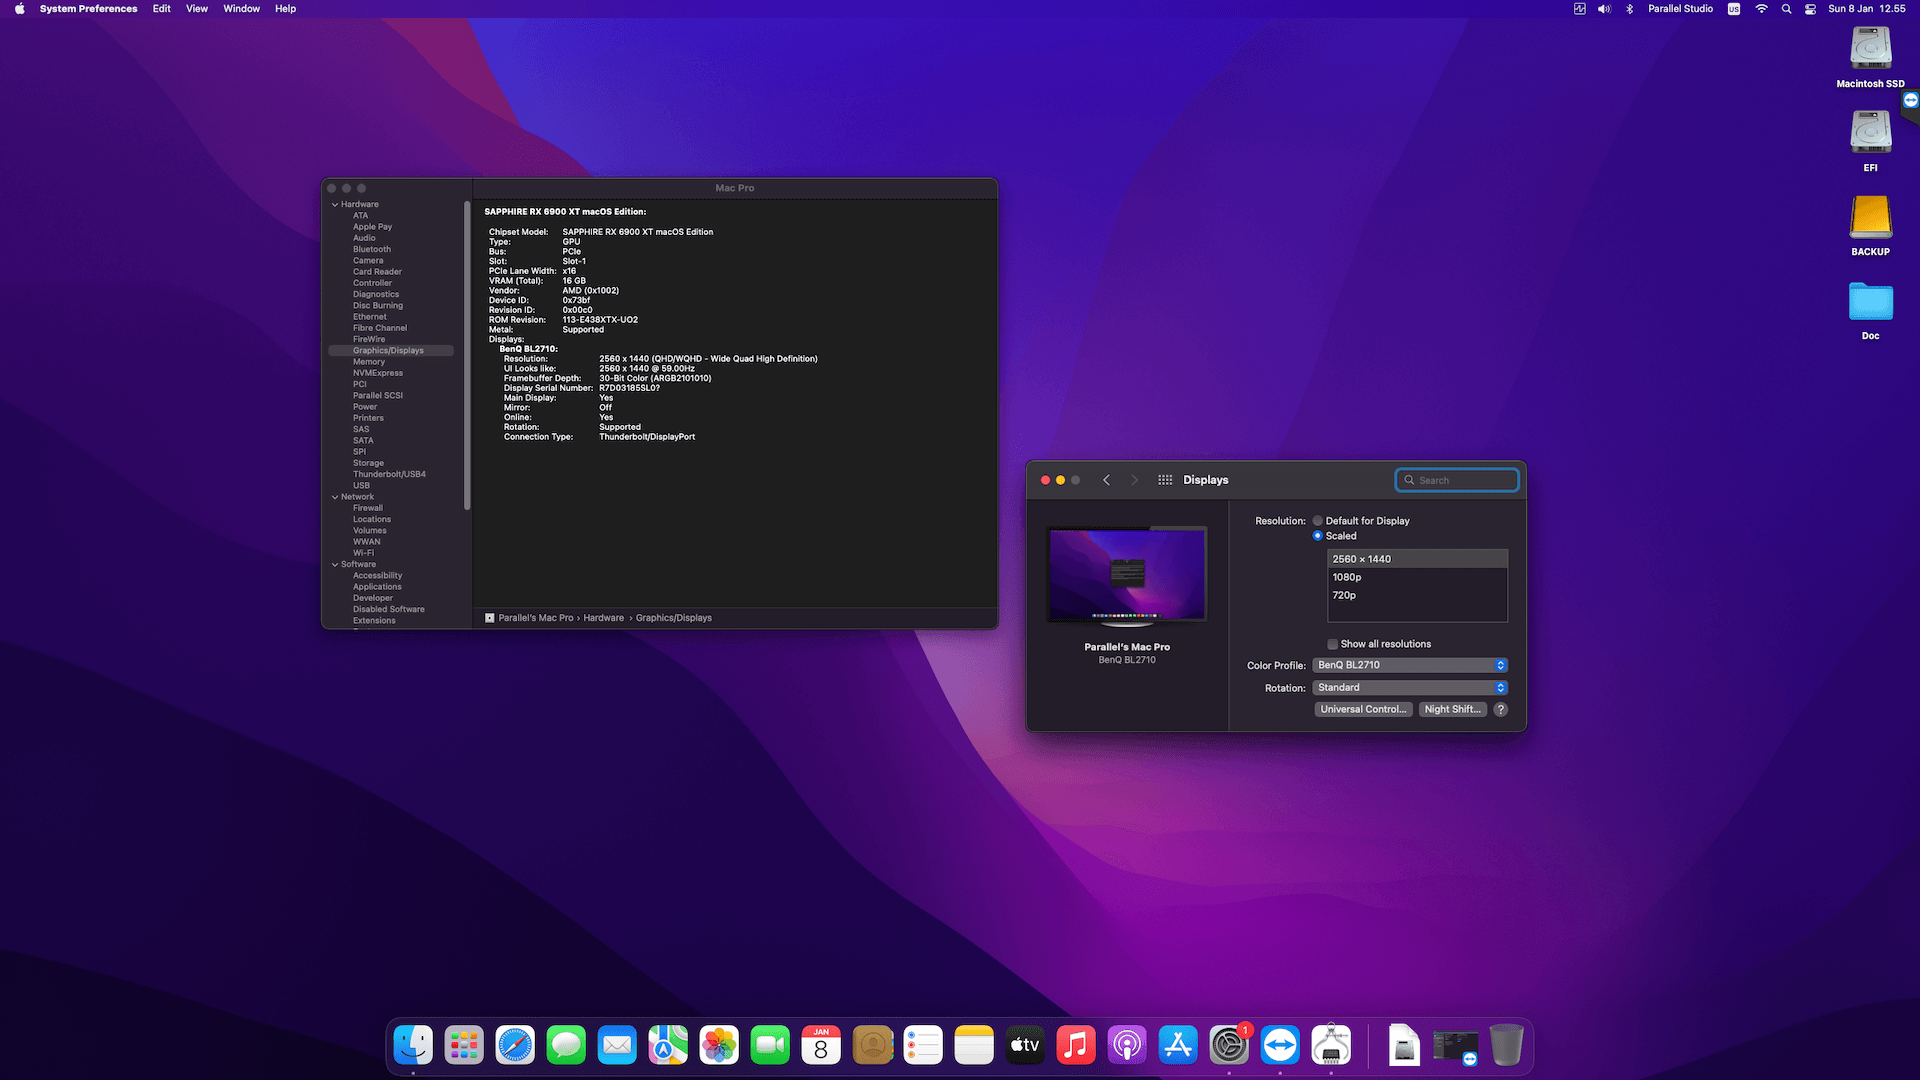Open the Help menu
Screen dimensions: 1920x1080
click(x=285, y=9)
